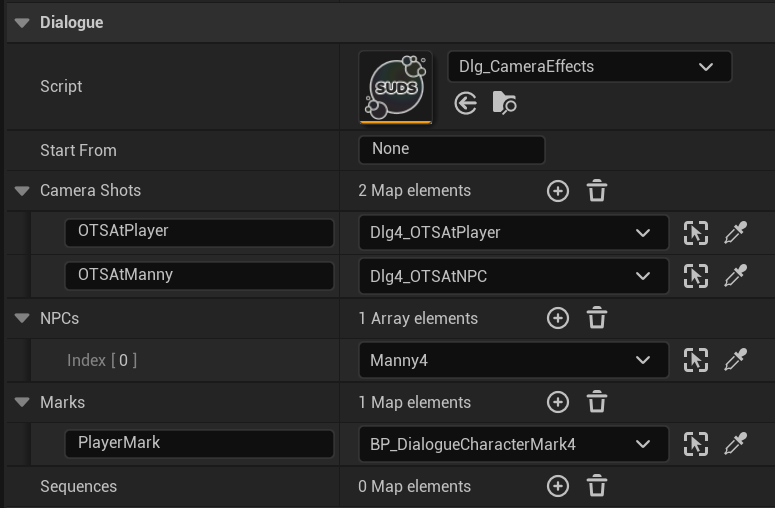Click the SUDS script asset thumbnail

395,88
